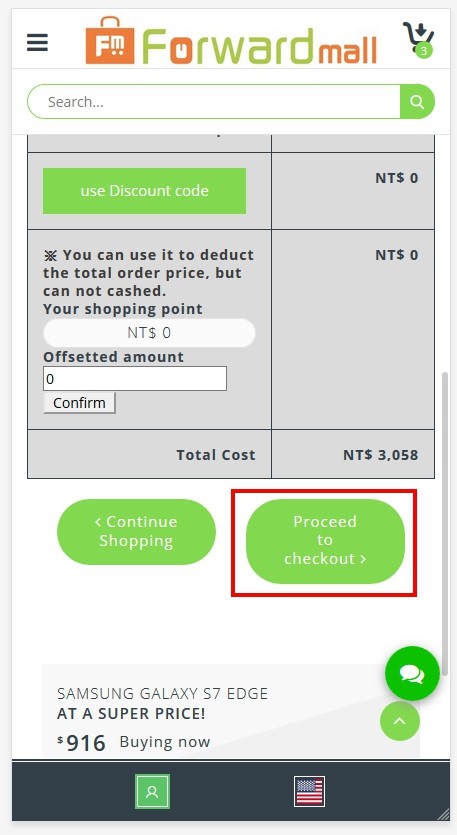Click the magnifier search button

(417, 102)
